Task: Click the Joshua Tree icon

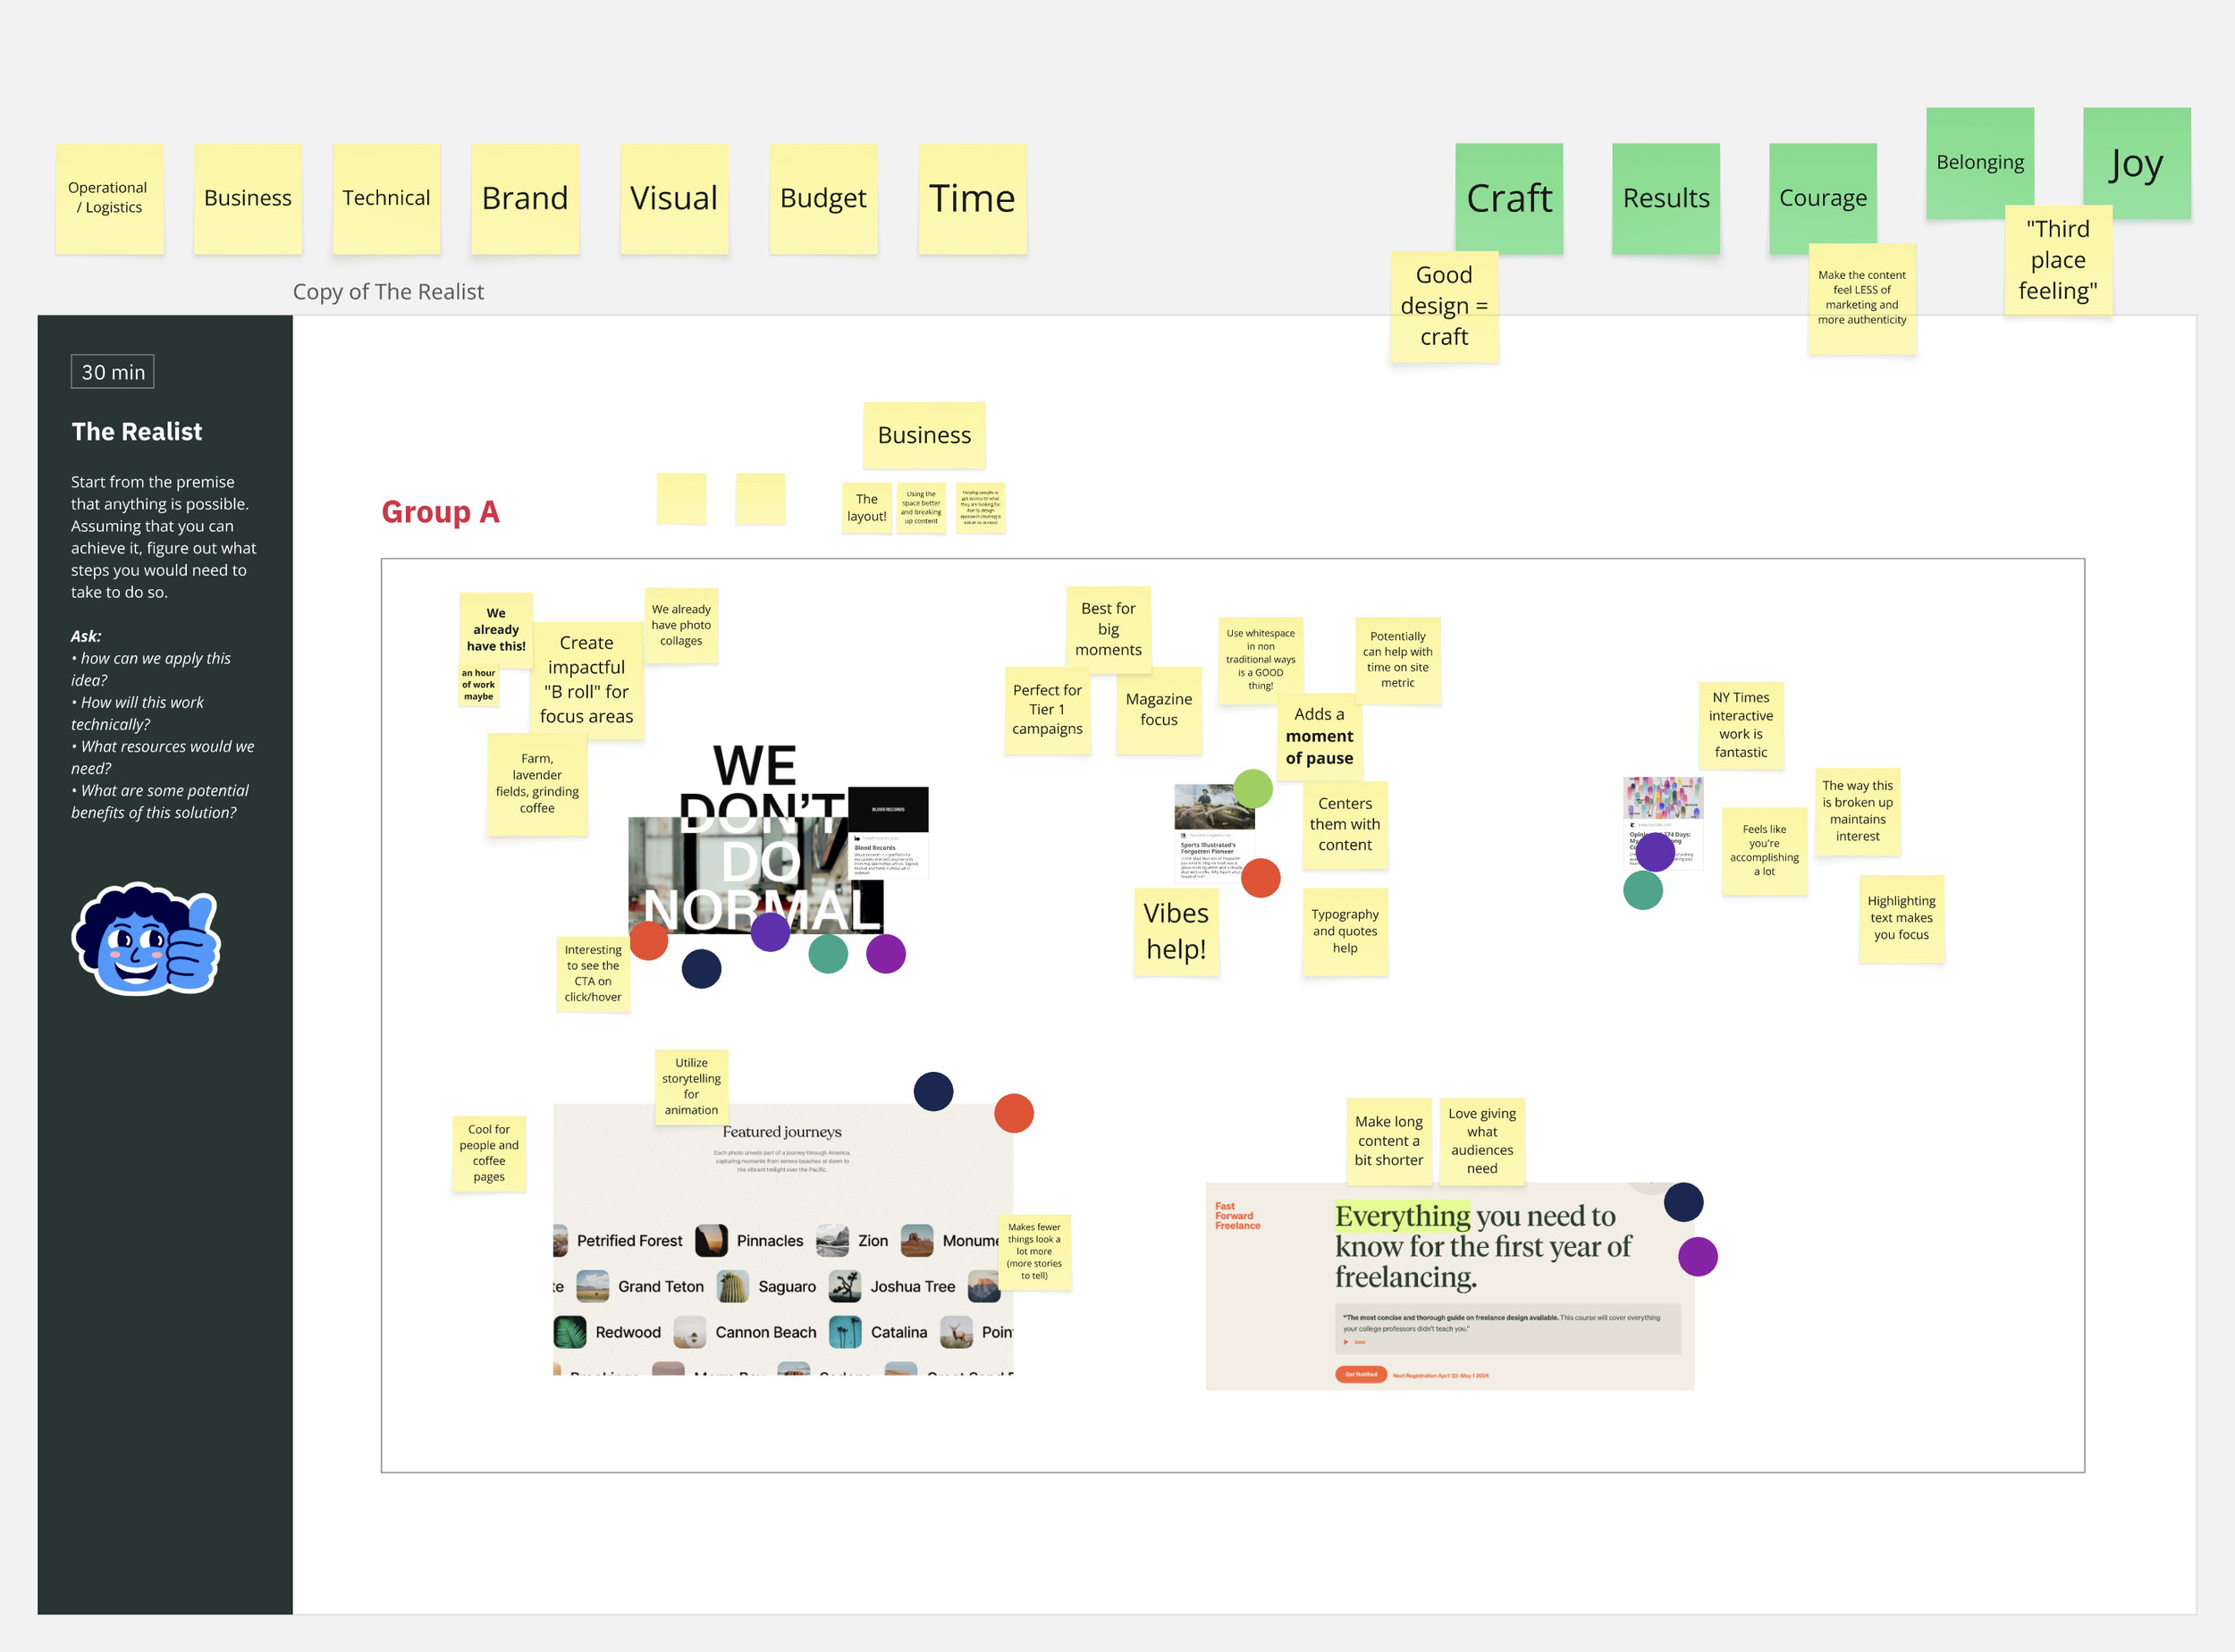Action: [x=845, y=1286]
